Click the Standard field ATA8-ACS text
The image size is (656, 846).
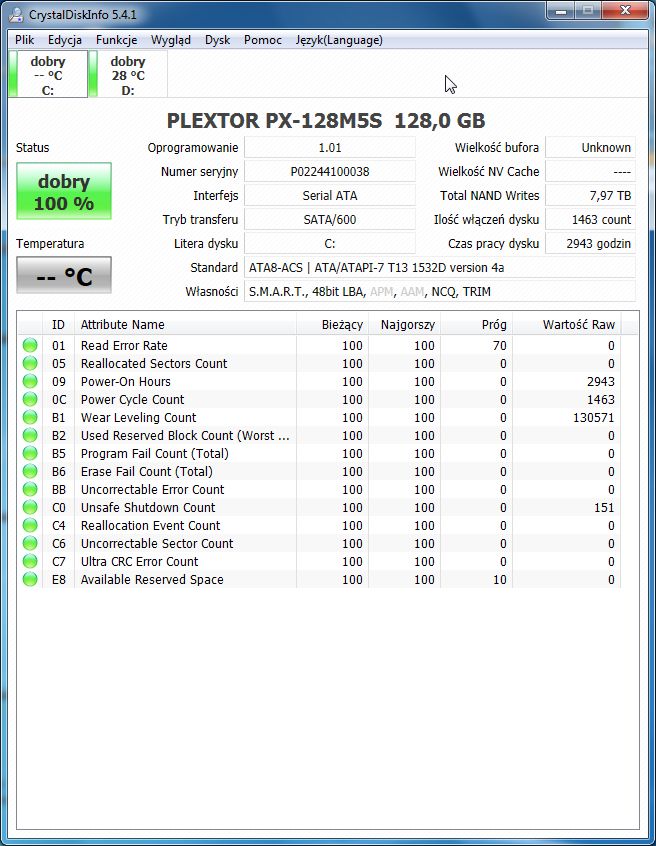440,267
